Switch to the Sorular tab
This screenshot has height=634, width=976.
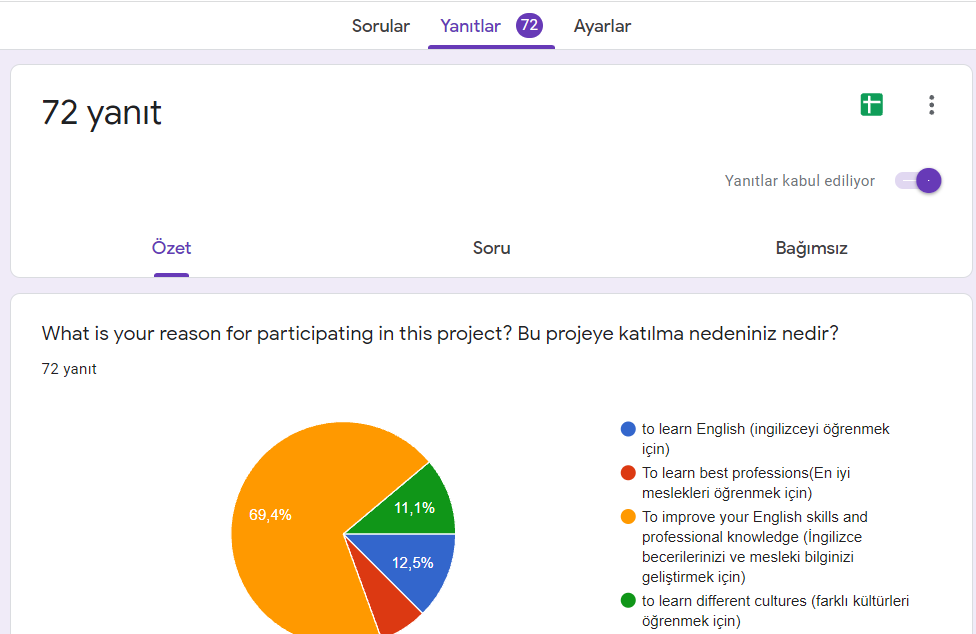click(380, 26)
